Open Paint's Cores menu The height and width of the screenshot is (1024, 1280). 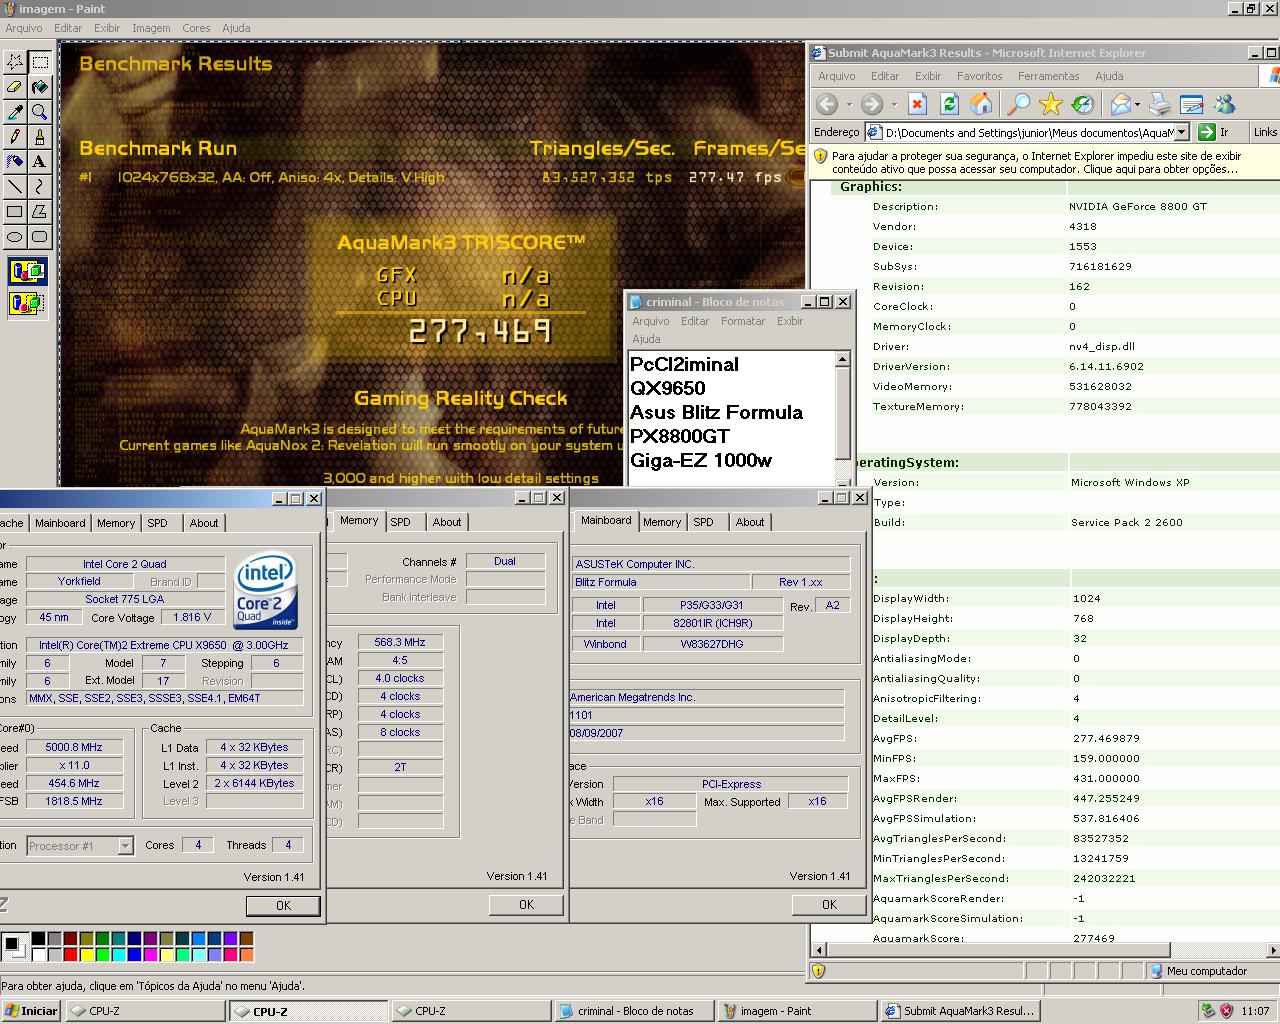196,28
